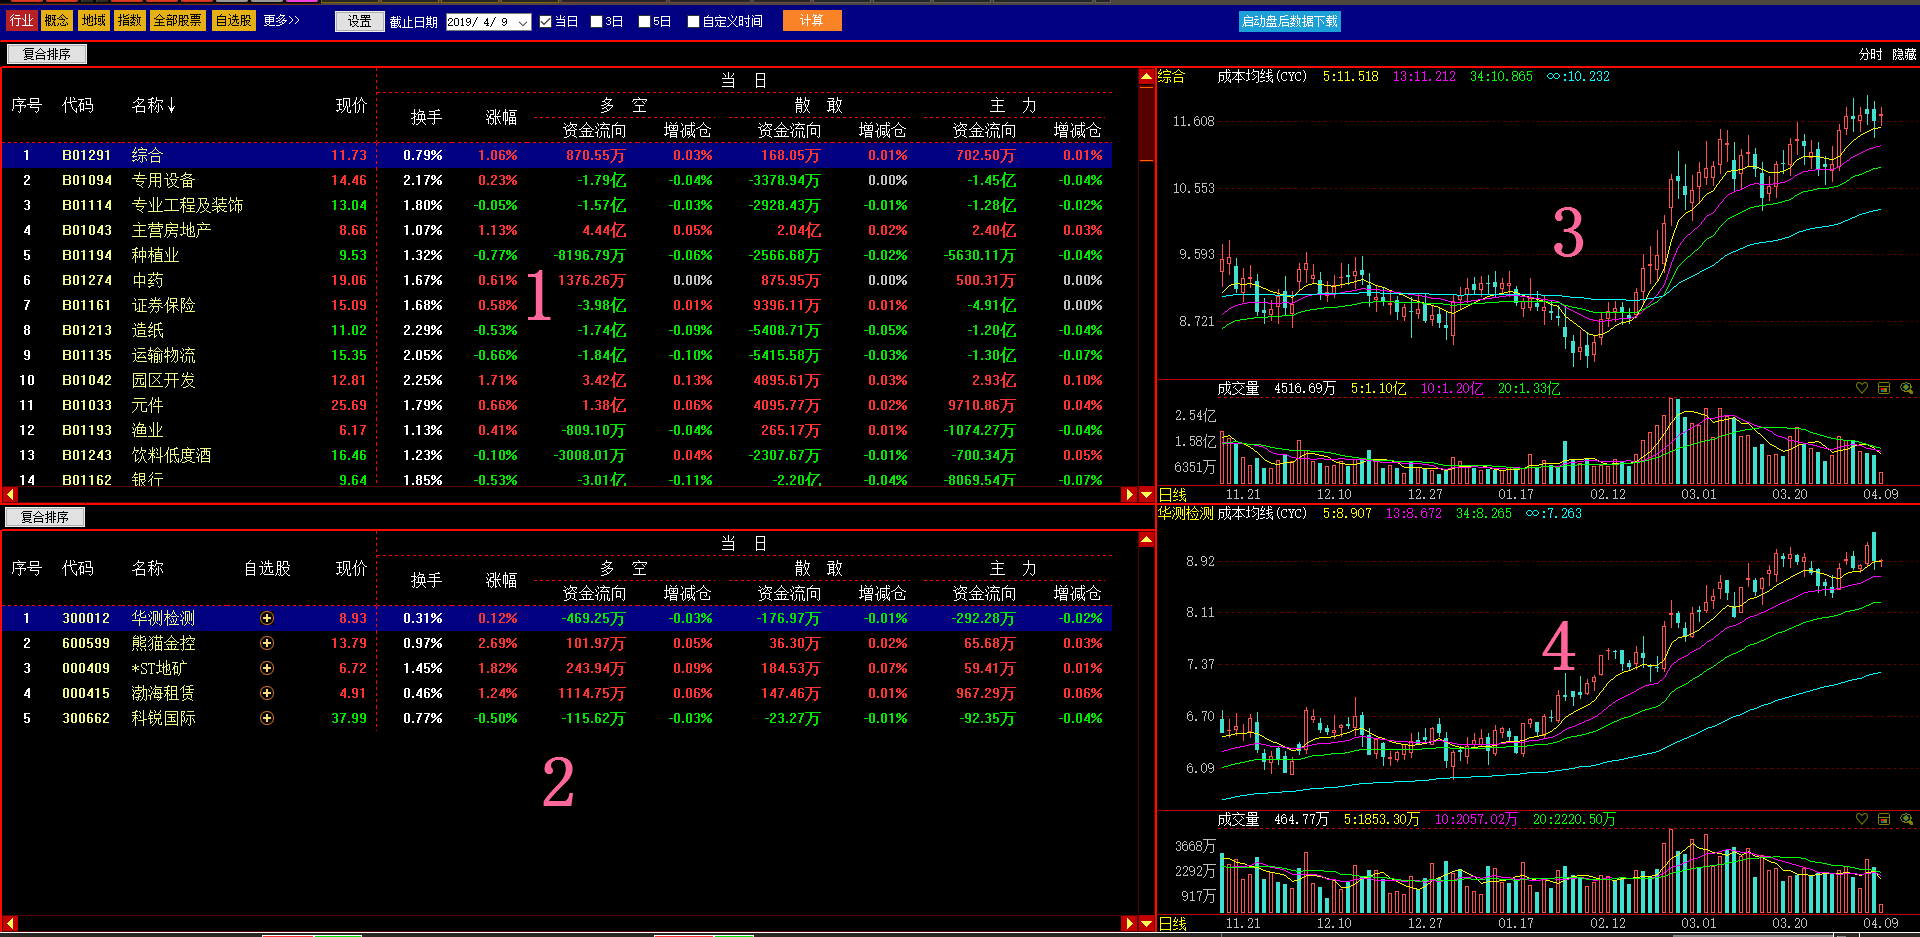Click magnifier icon in 综合 volume chart
Viewport: 1920px width, 937px height.
coord(1906,388)
